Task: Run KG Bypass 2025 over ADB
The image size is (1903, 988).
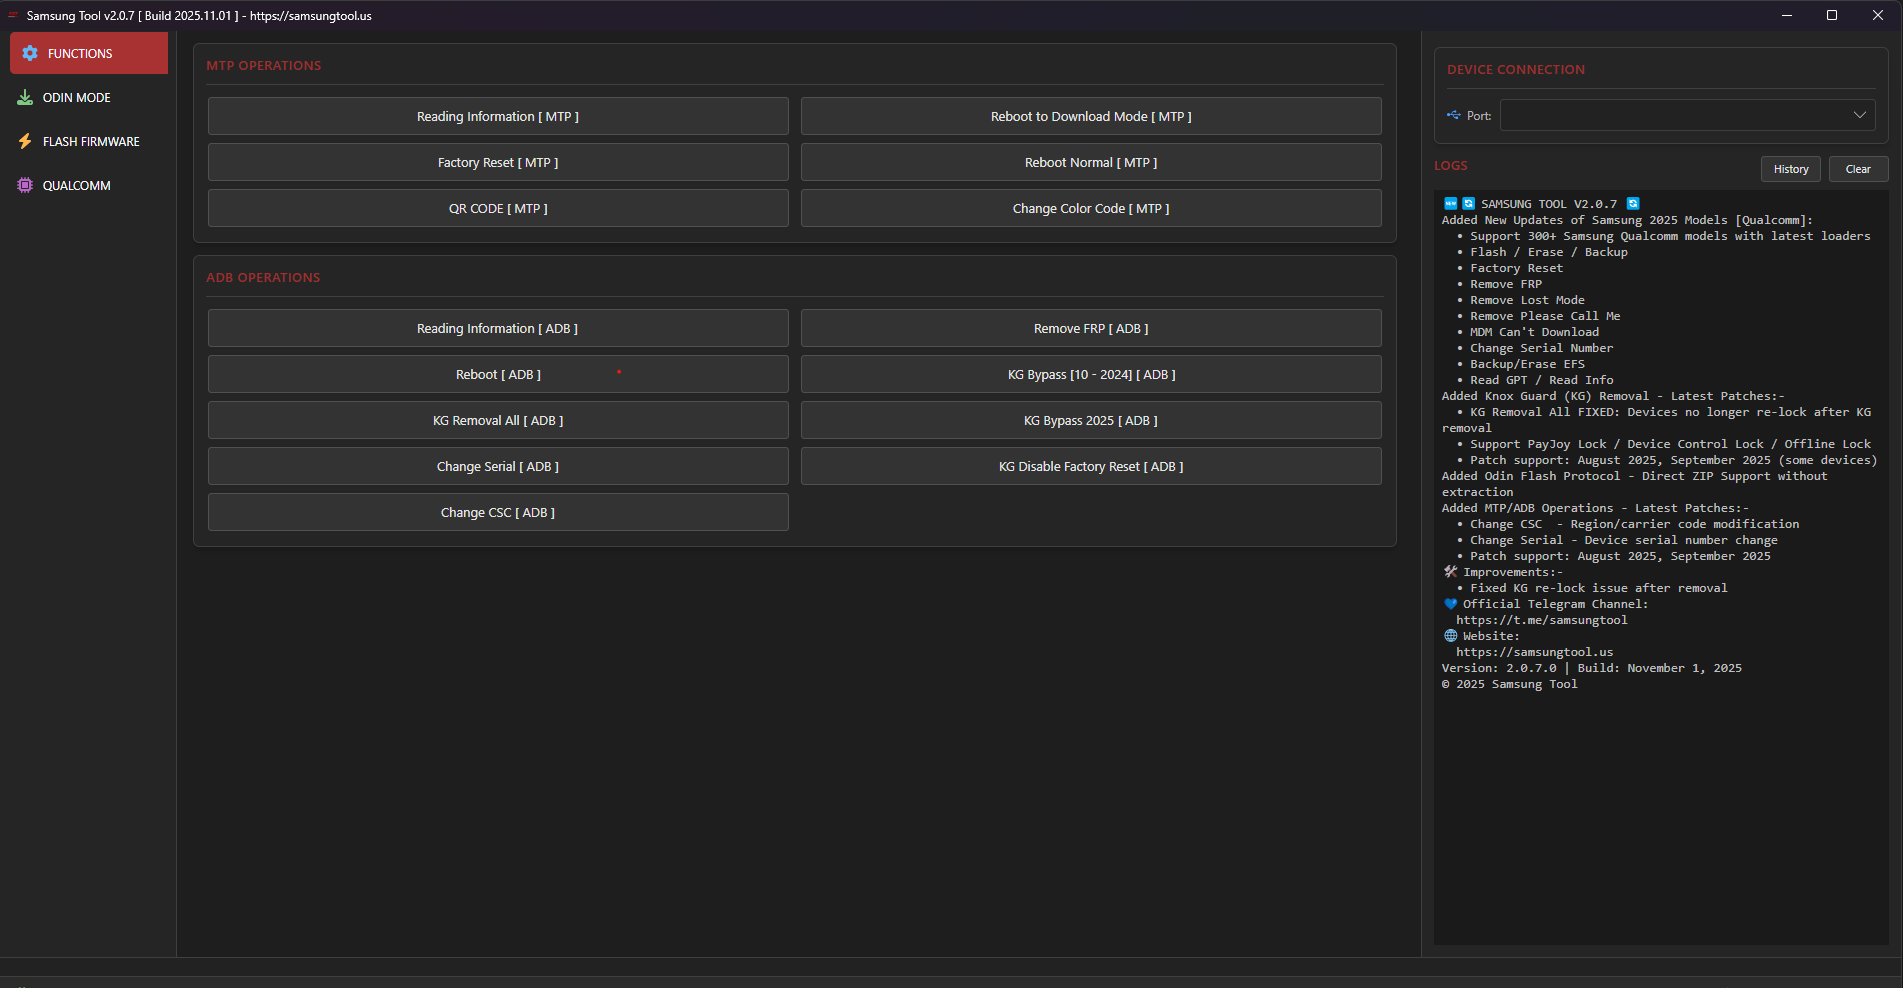Action: [1090, 419]
